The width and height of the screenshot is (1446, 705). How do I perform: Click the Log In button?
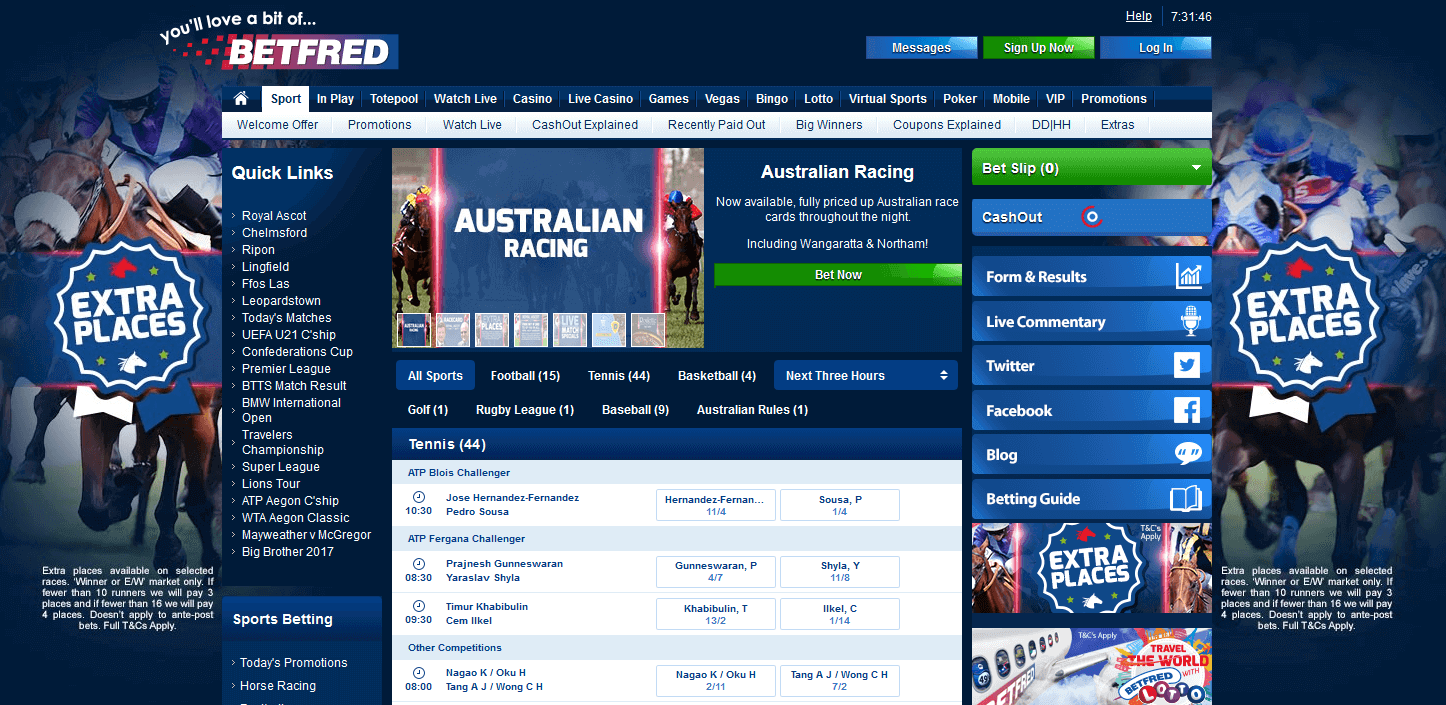click(x=1156, y=47)
